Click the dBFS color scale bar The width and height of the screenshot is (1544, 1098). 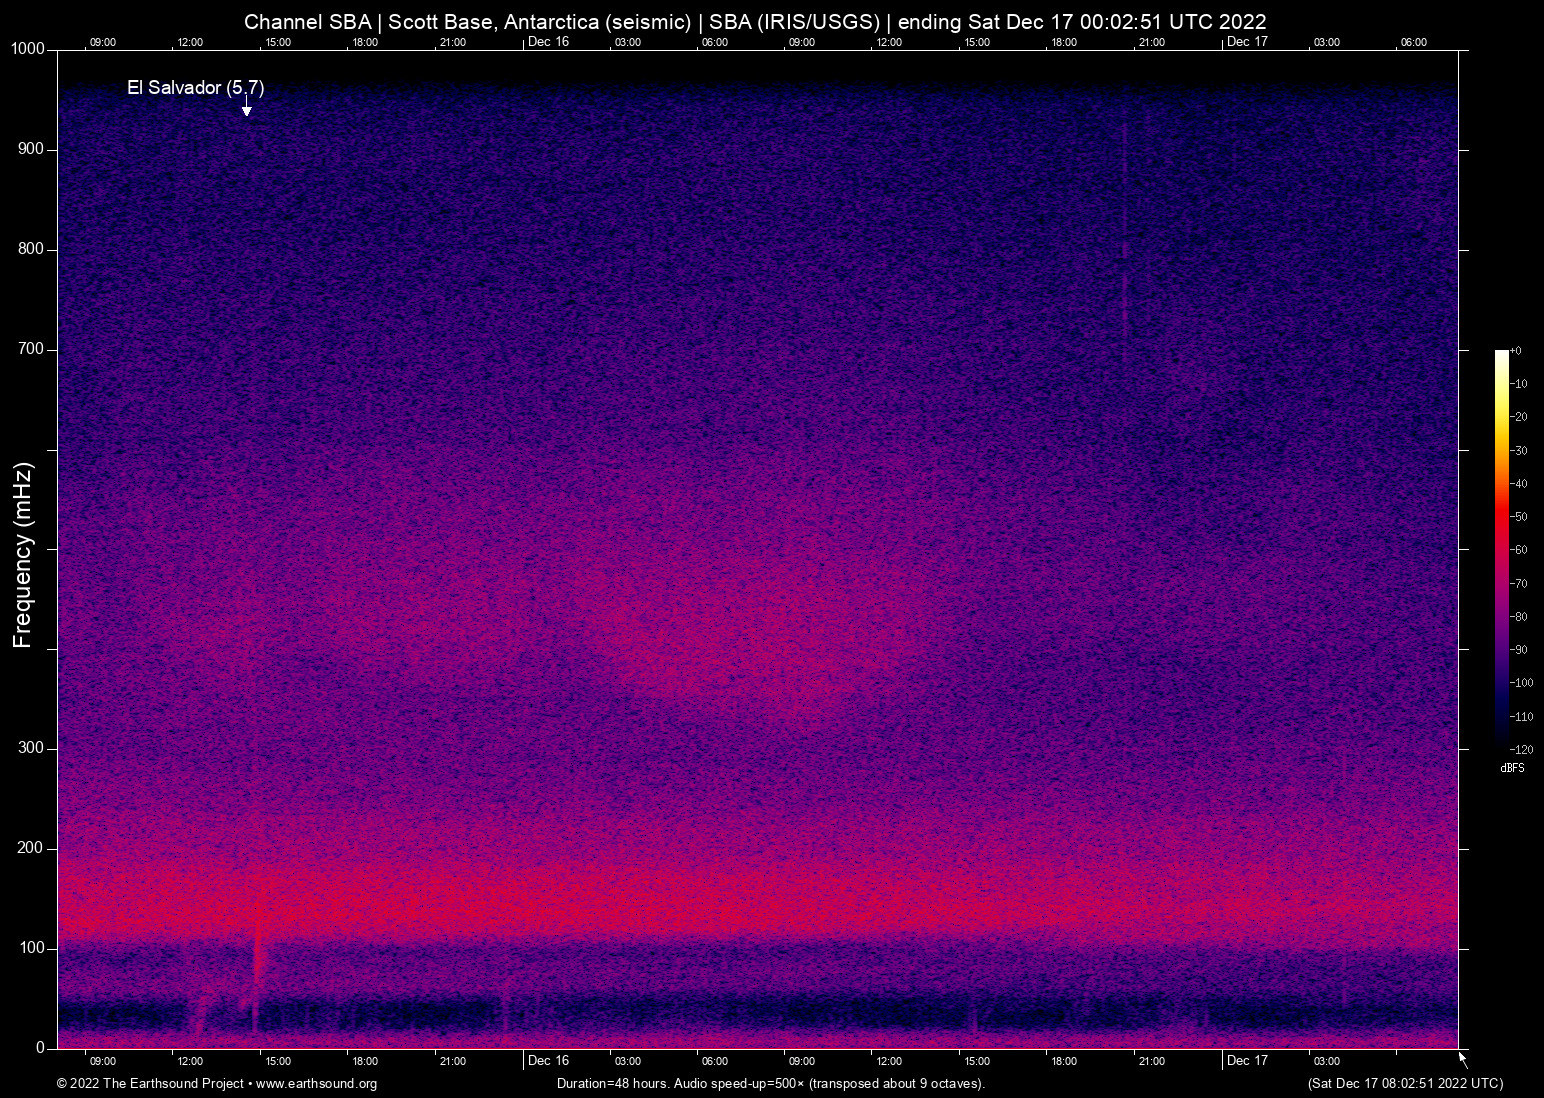(x=1501, y=548)
